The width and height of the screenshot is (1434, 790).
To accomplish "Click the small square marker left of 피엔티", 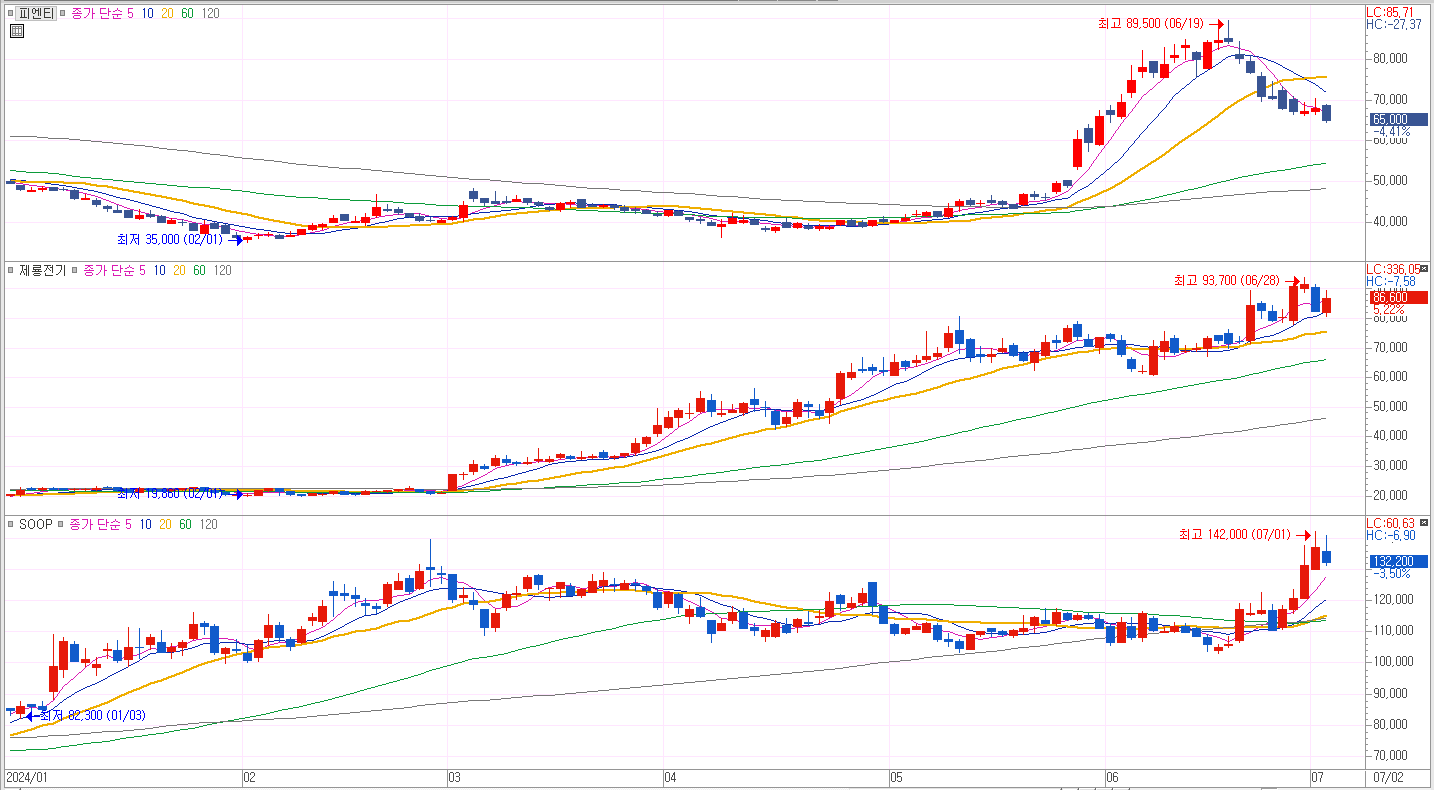I will point(10,13).
